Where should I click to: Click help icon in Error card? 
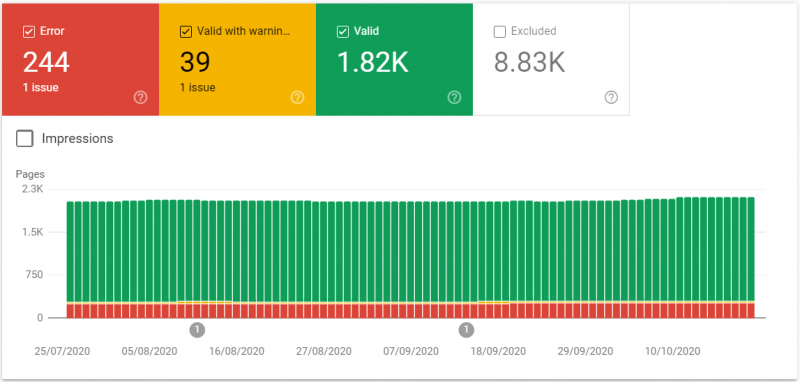tap(140, 97)
